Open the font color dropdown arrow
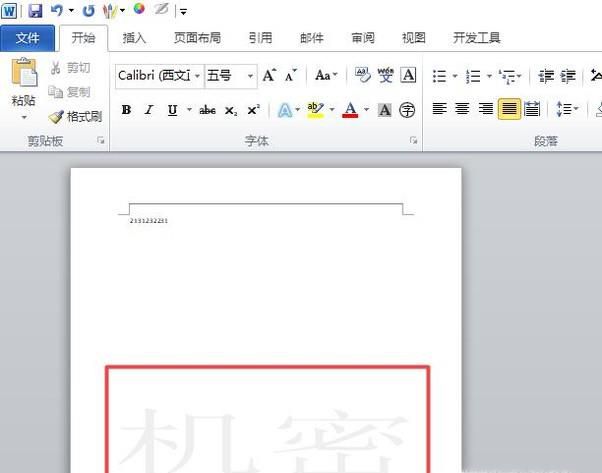Screen dimensions: 602x473 (367, 110)
